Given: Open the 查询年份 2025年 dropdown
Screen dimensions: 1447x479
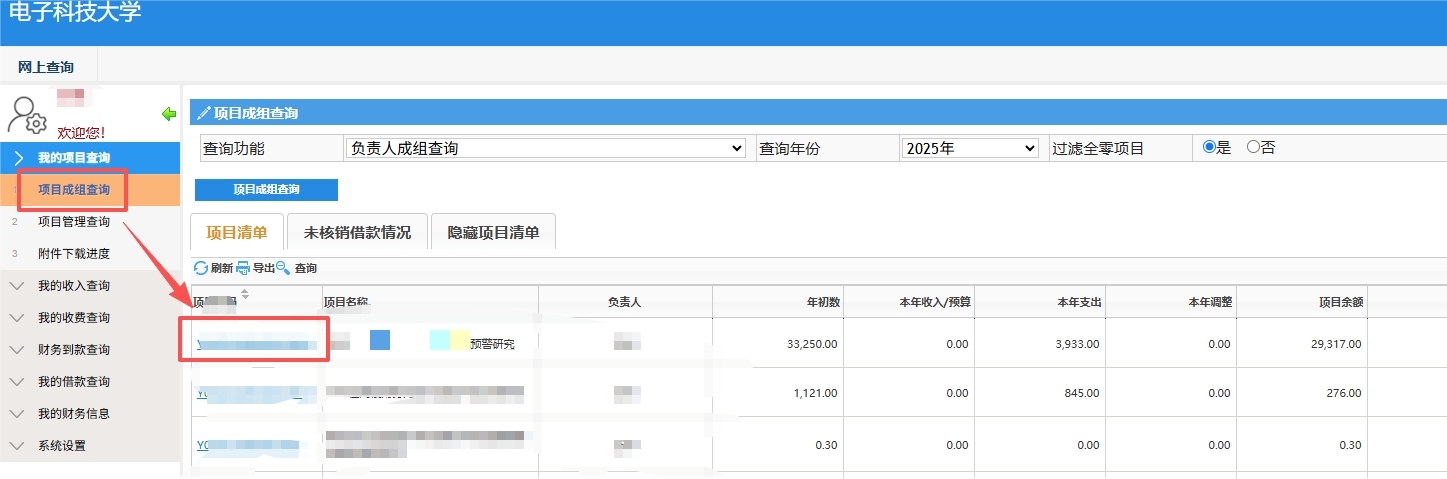Looking at the screenshot, I should (970, 148).
